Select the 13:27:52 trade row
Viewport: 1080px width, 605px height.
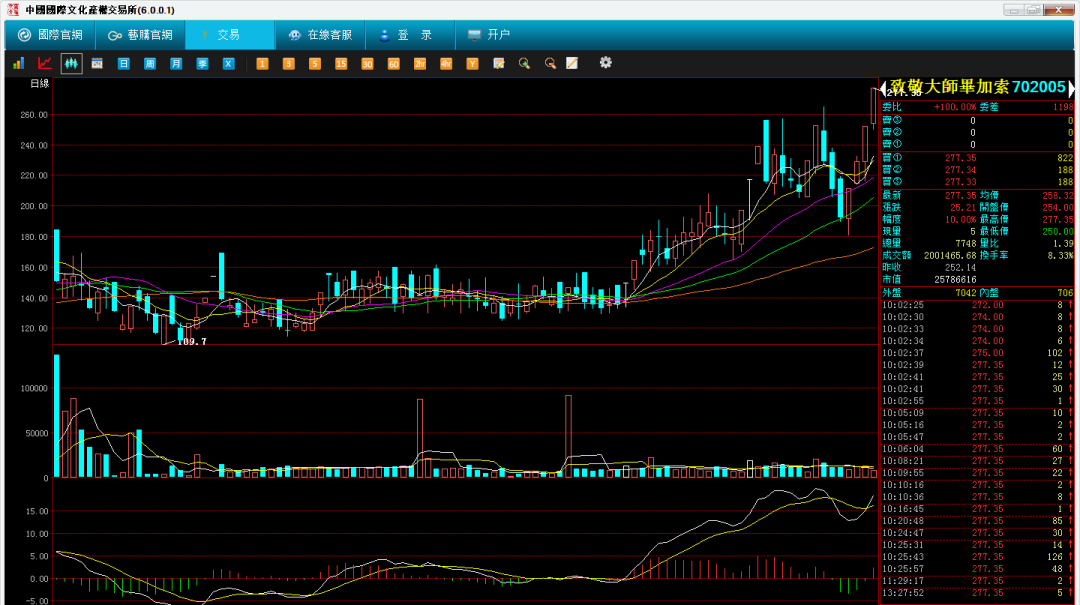[977, 593]
